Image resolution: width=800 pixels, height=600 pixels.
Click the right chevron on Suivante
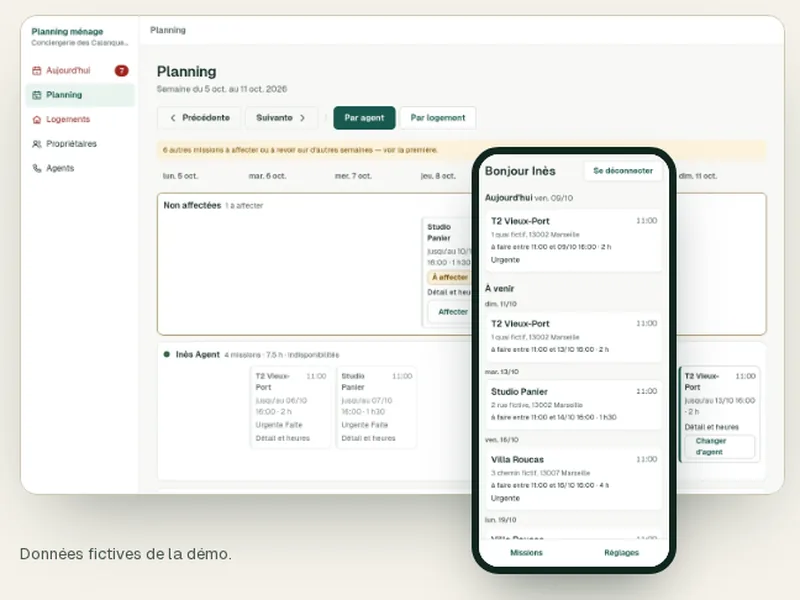tap(303, 118)
